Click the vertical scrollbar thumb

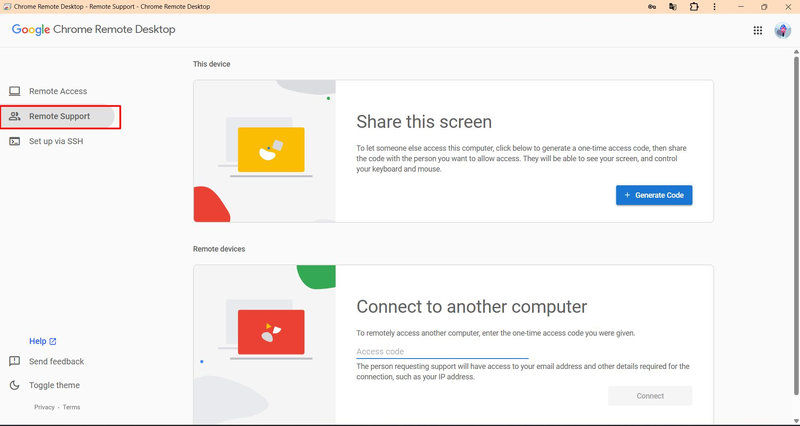click(x=796, y=224)
